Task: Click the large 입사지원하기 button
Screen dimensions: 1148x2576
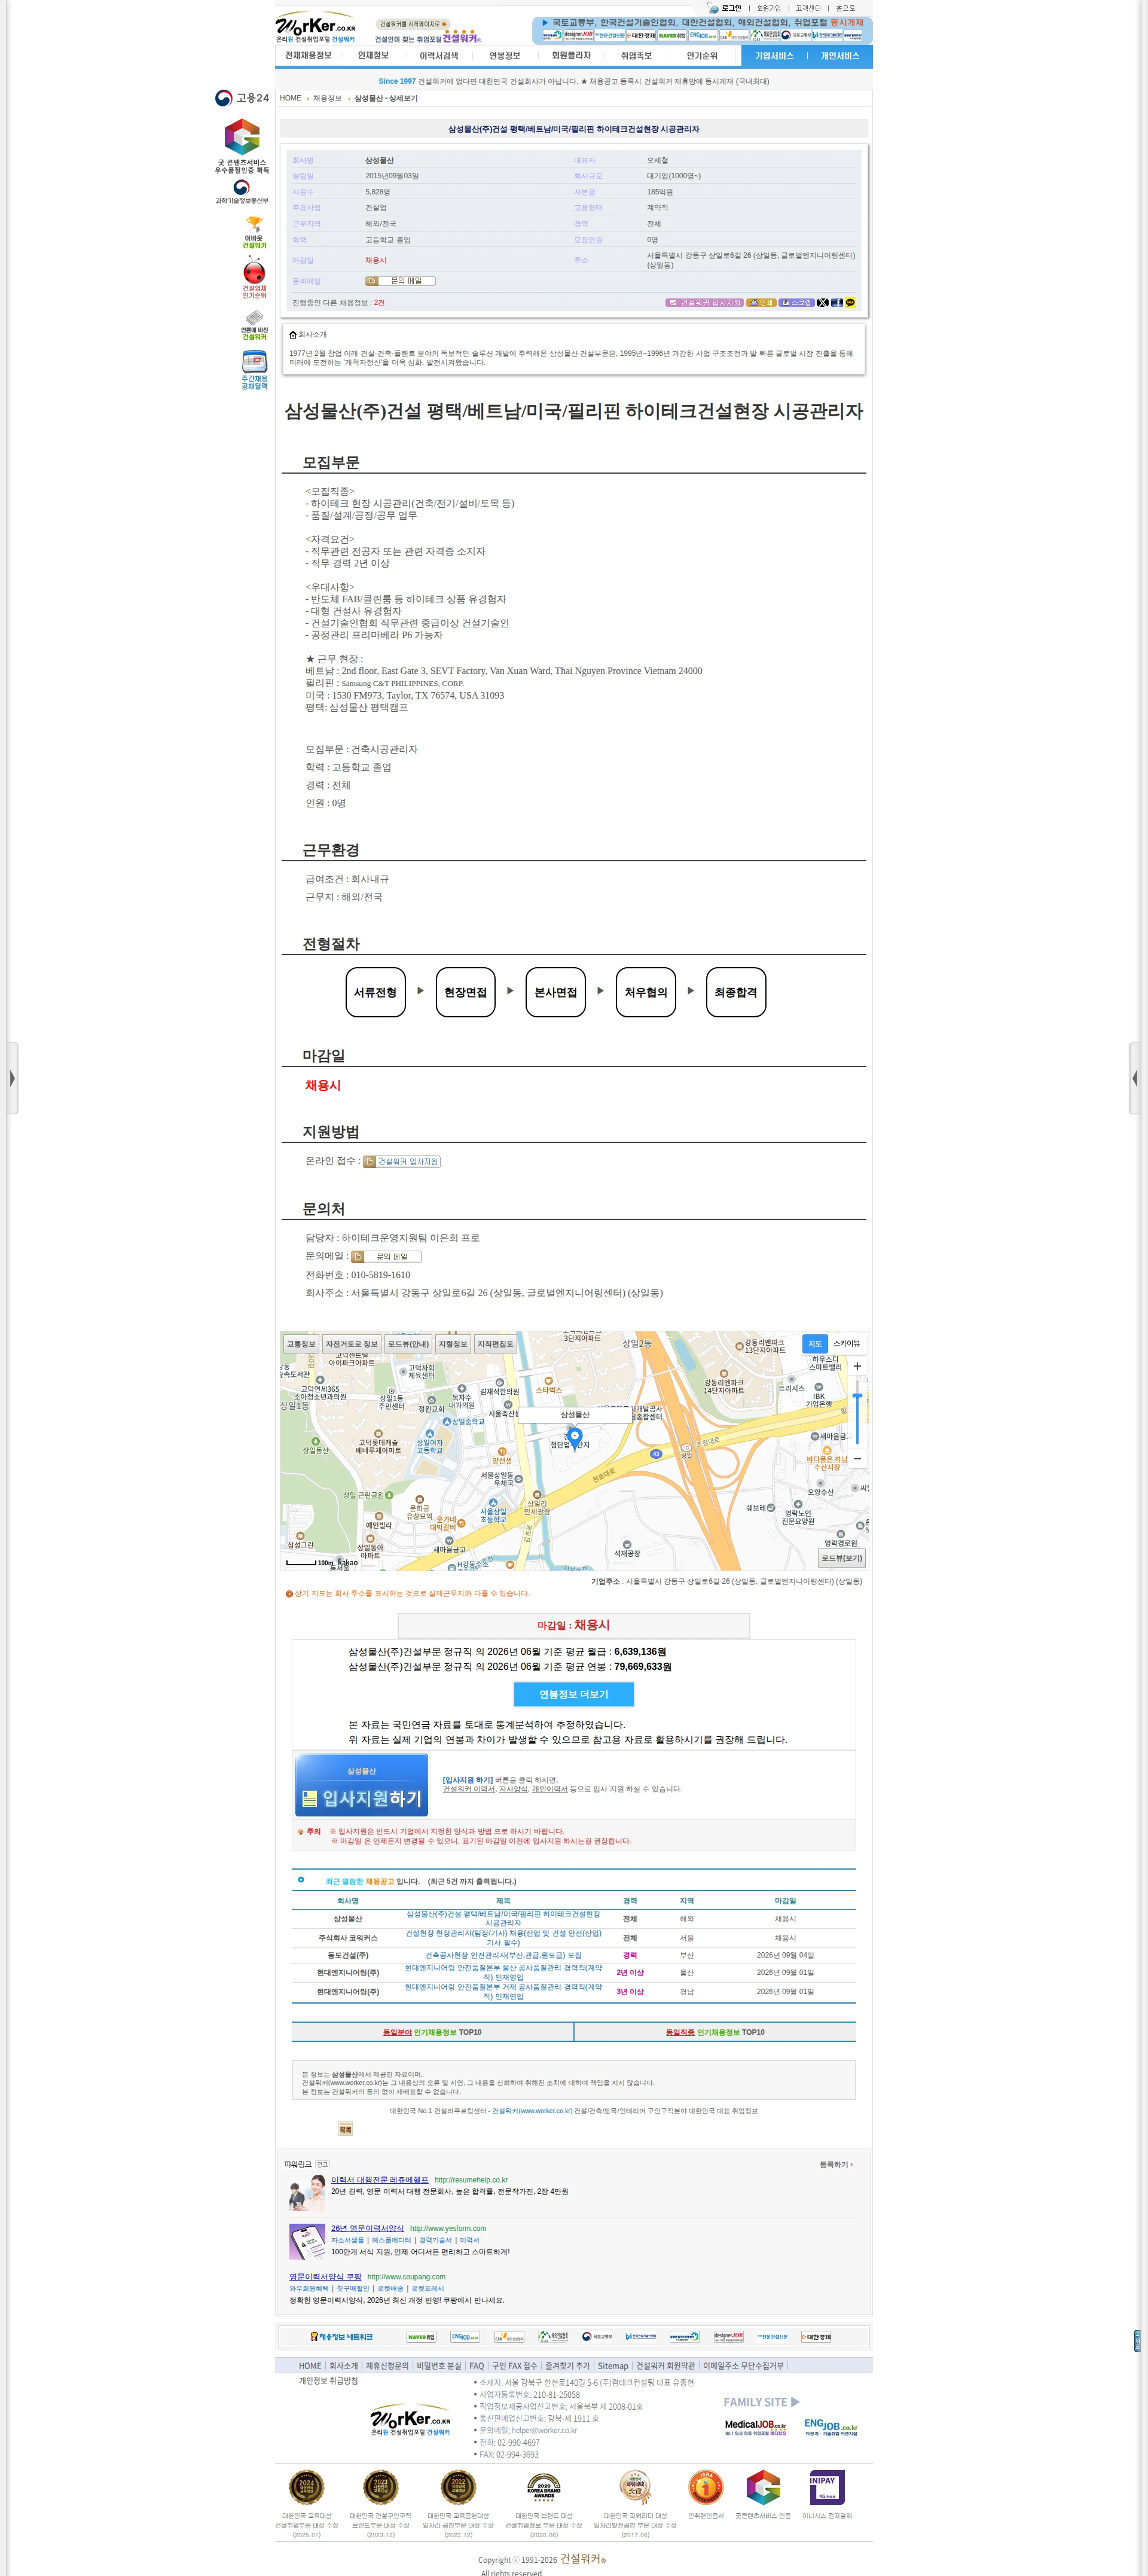Action: (x=362, y=1785)
